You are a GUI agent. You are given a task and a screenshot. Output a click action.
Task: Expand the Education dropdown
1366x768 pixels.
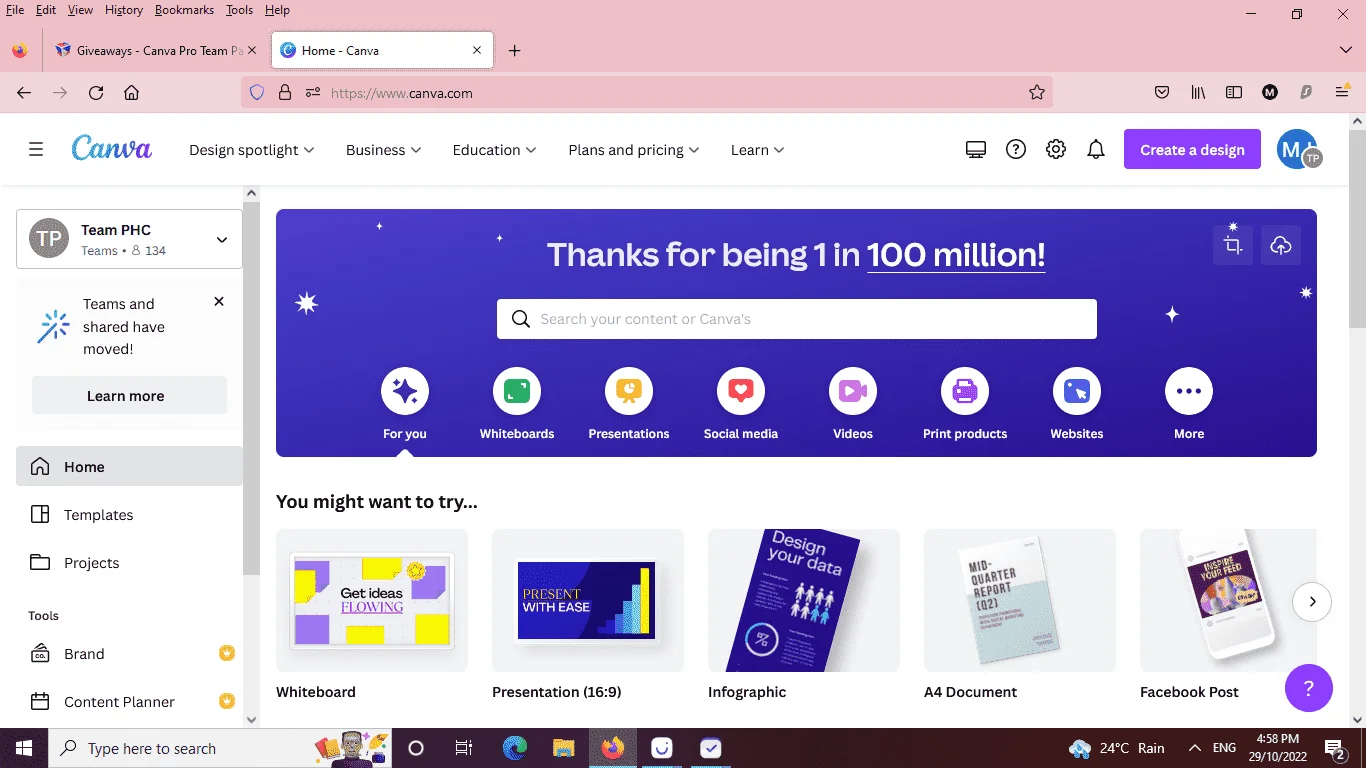click(x=494, y=150)
